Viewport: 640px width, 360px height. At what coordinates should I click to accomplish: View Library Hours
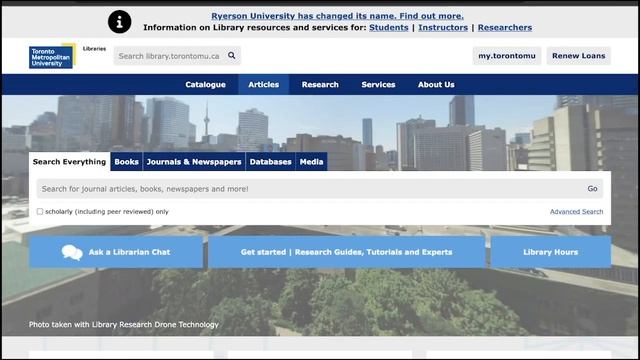[551, 252]
